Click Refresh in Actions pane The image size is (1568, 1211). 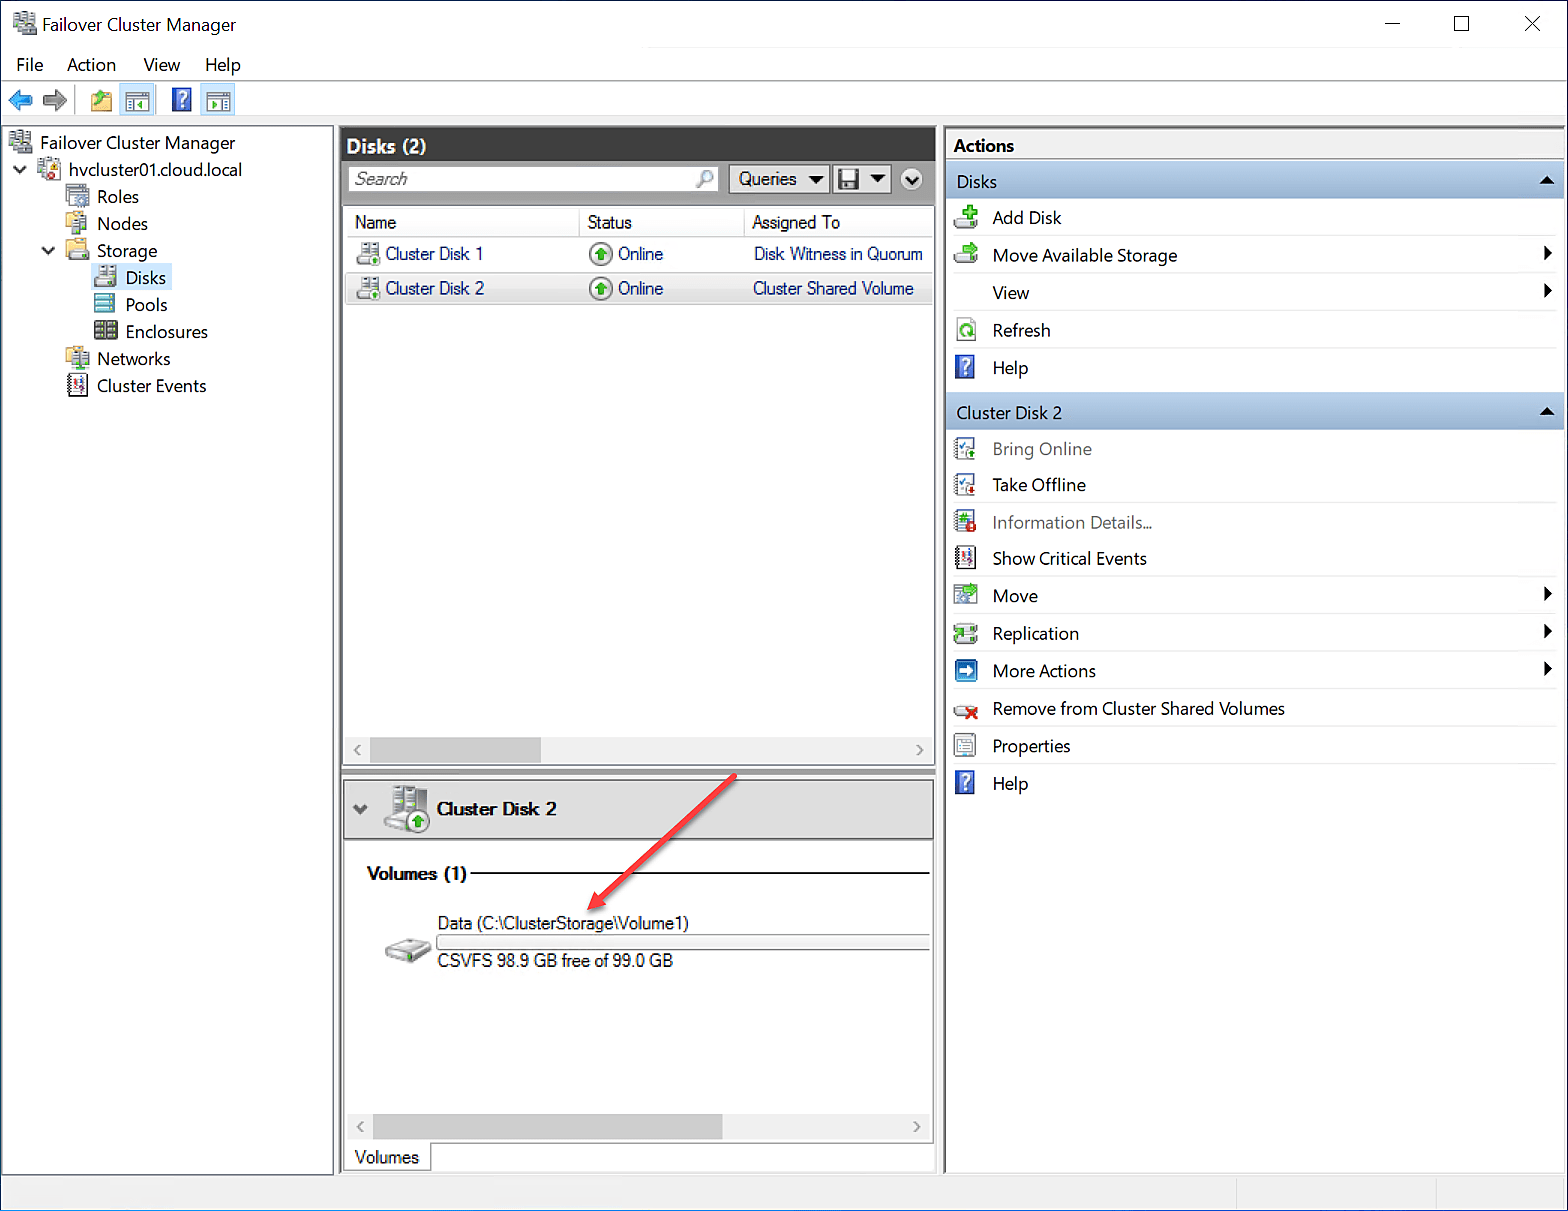[1021, 331]
